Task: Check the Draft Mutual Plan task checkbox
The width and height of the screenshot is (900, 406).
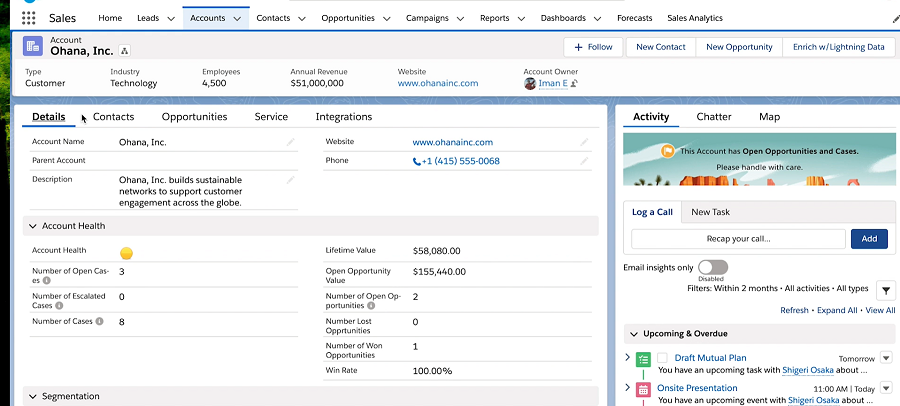Action: (662, 358)
